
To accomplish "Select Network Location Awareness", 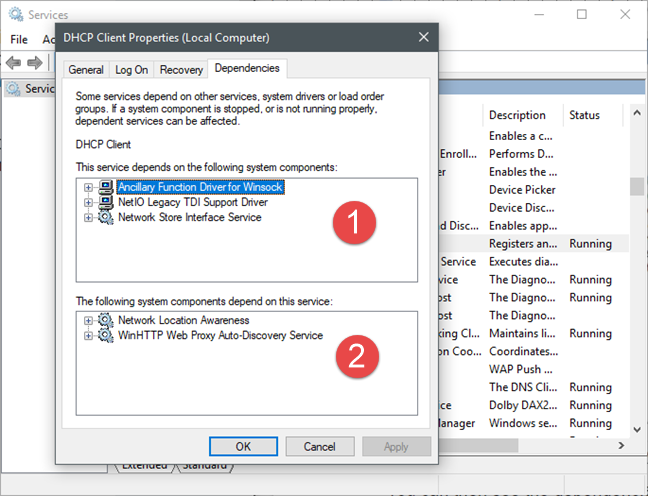I will pyautogui.click(x=183, y=320).
